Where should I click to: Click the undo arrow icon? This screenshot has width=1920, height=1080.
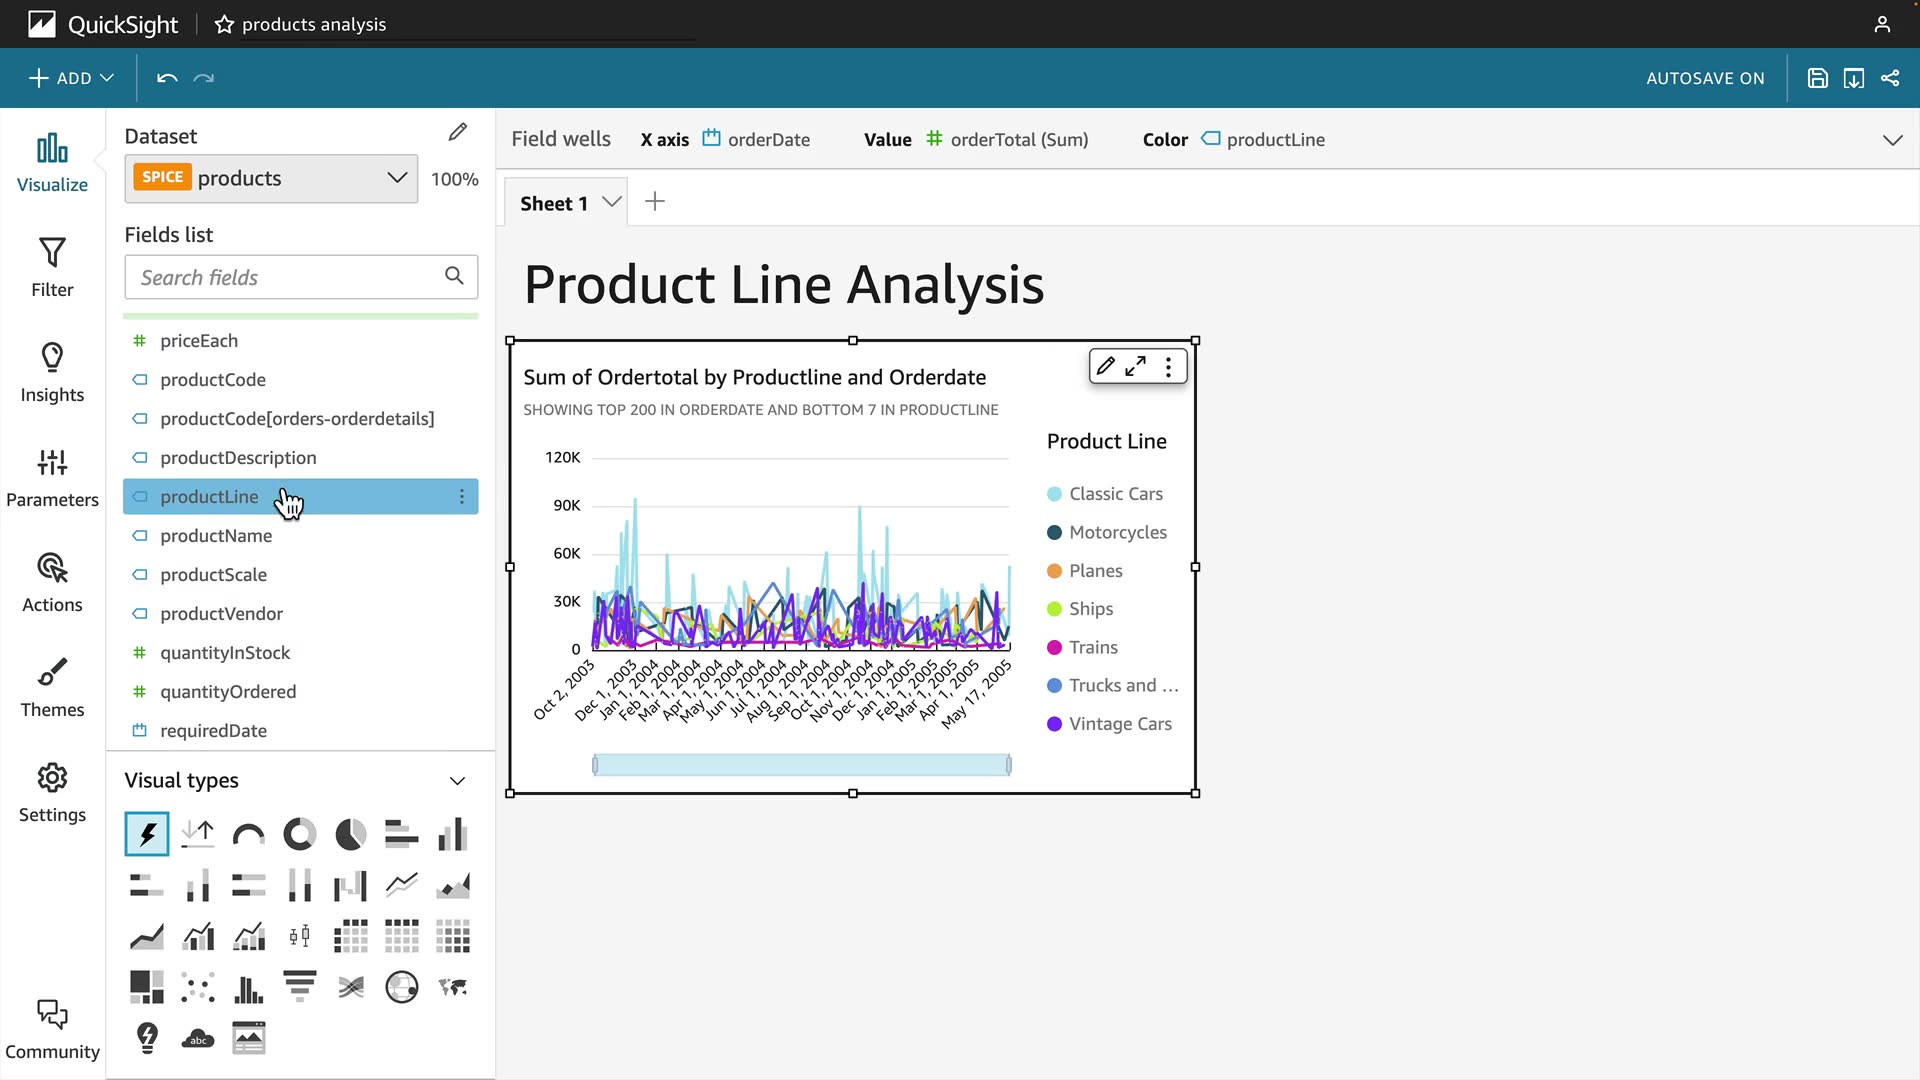(167, 78)
